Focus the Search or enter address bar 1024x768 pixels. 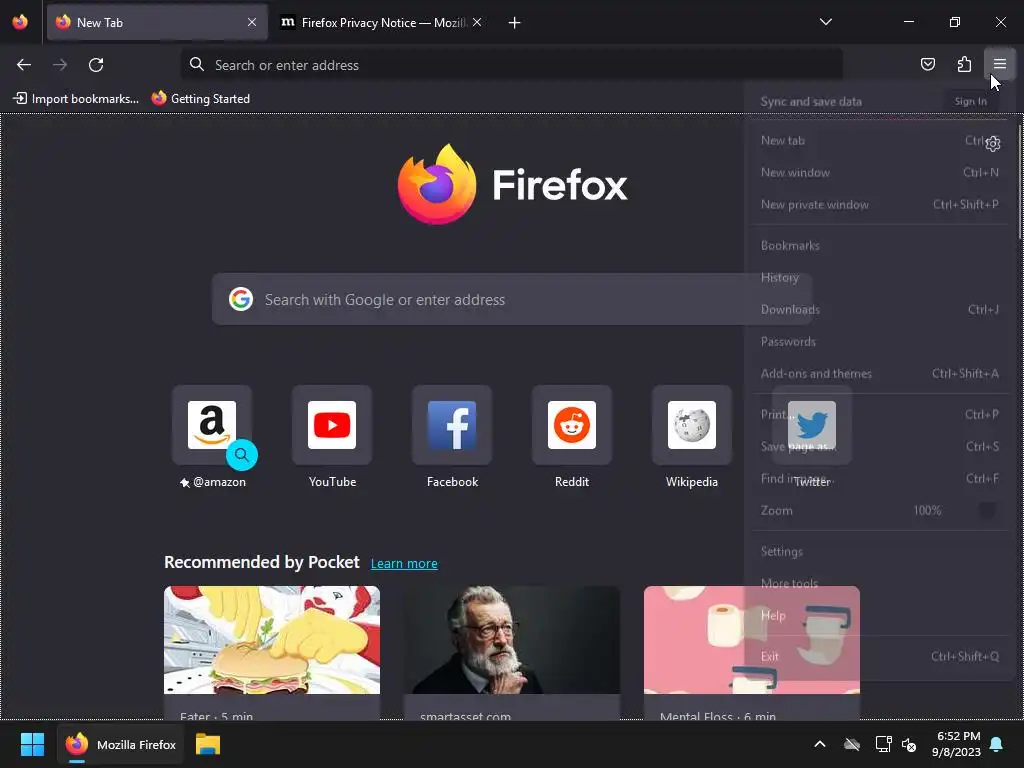[x=511, y=65]
